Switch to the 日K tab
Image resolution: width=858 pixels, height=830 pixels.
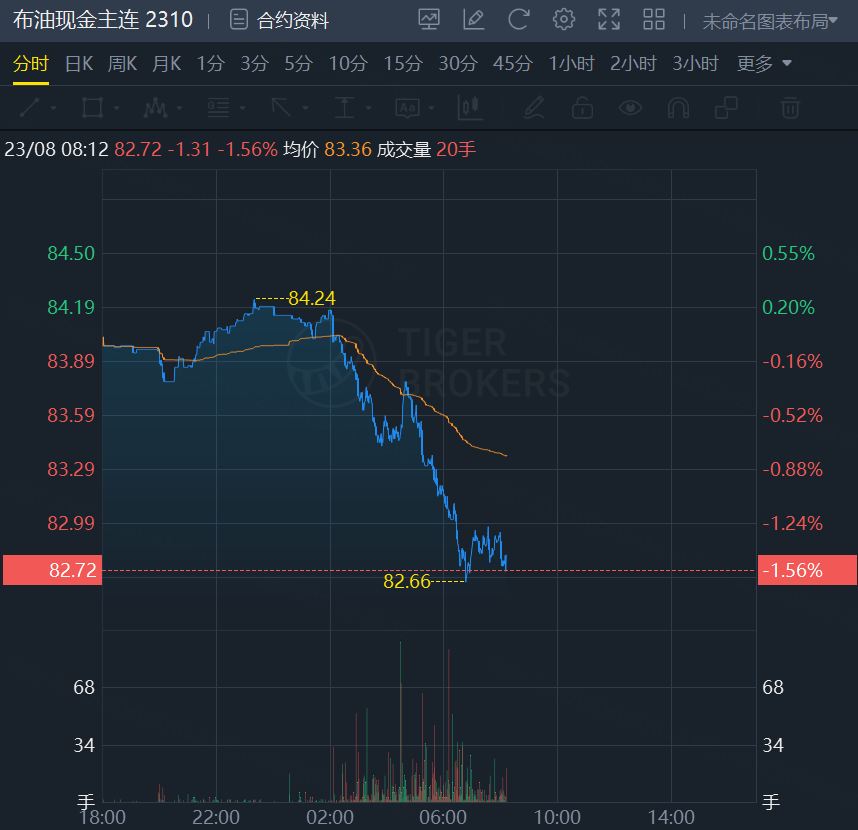point(79,63)
